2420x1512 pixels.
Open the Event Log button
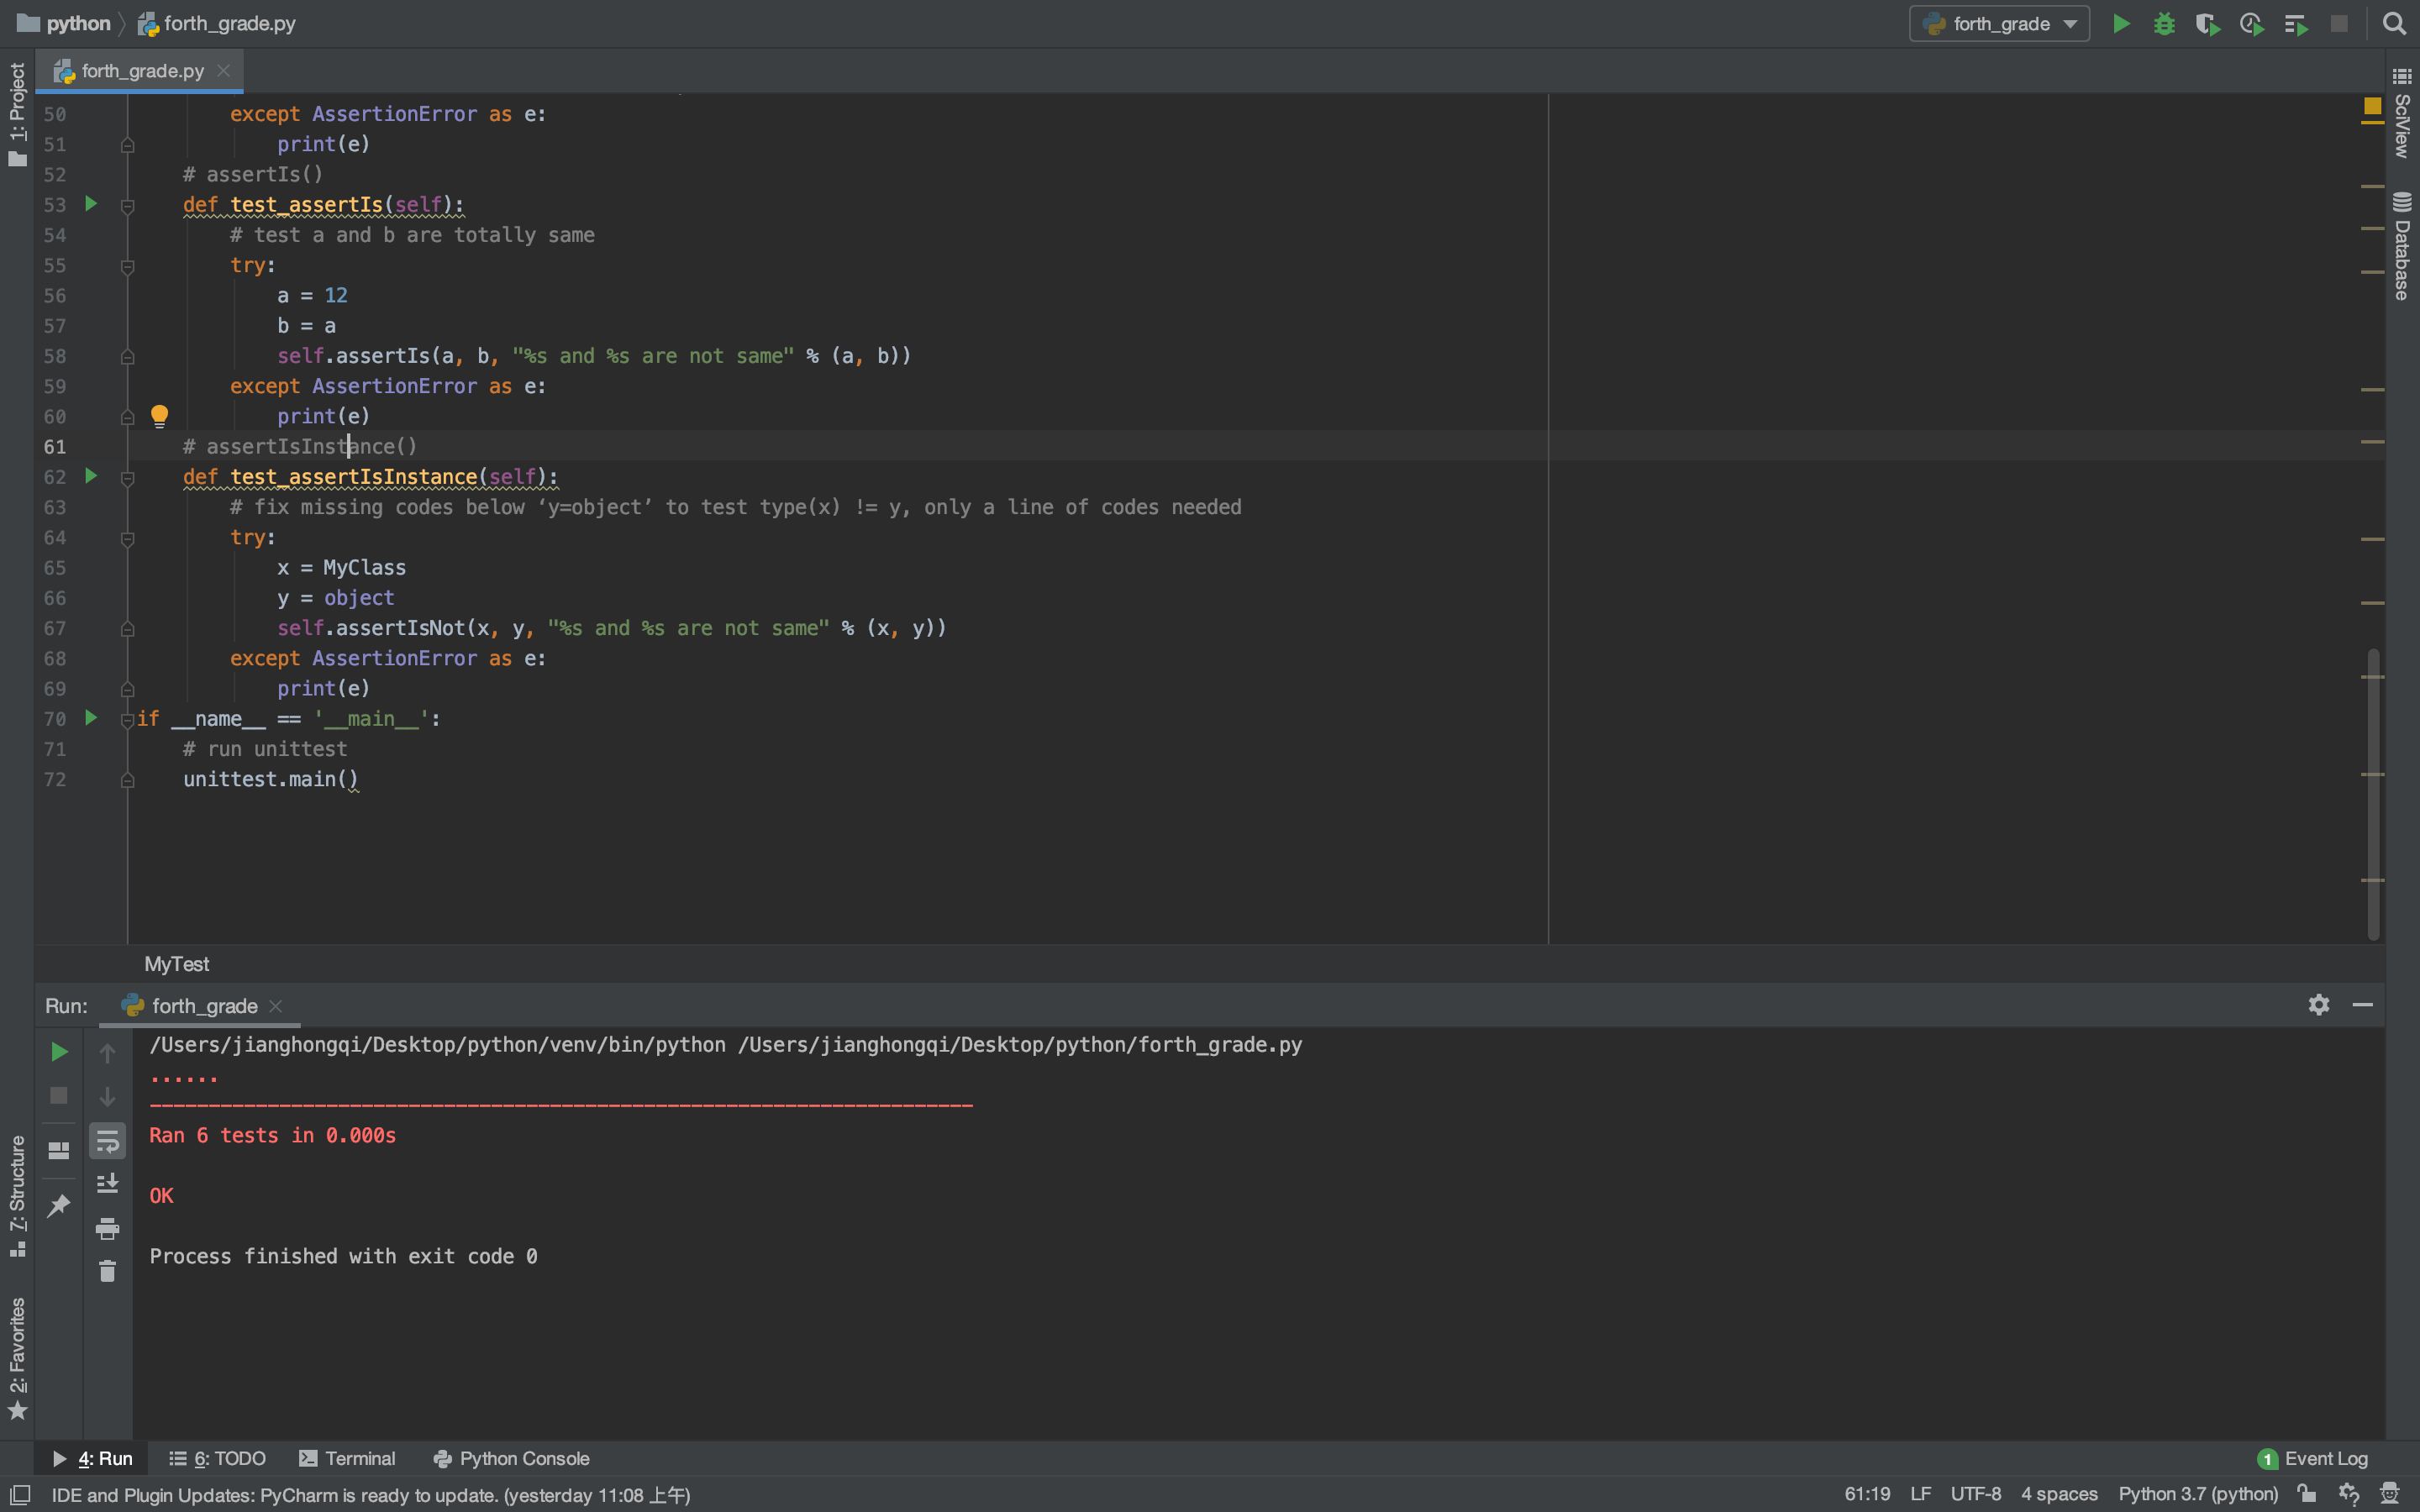click(x=2312, y=1458)
